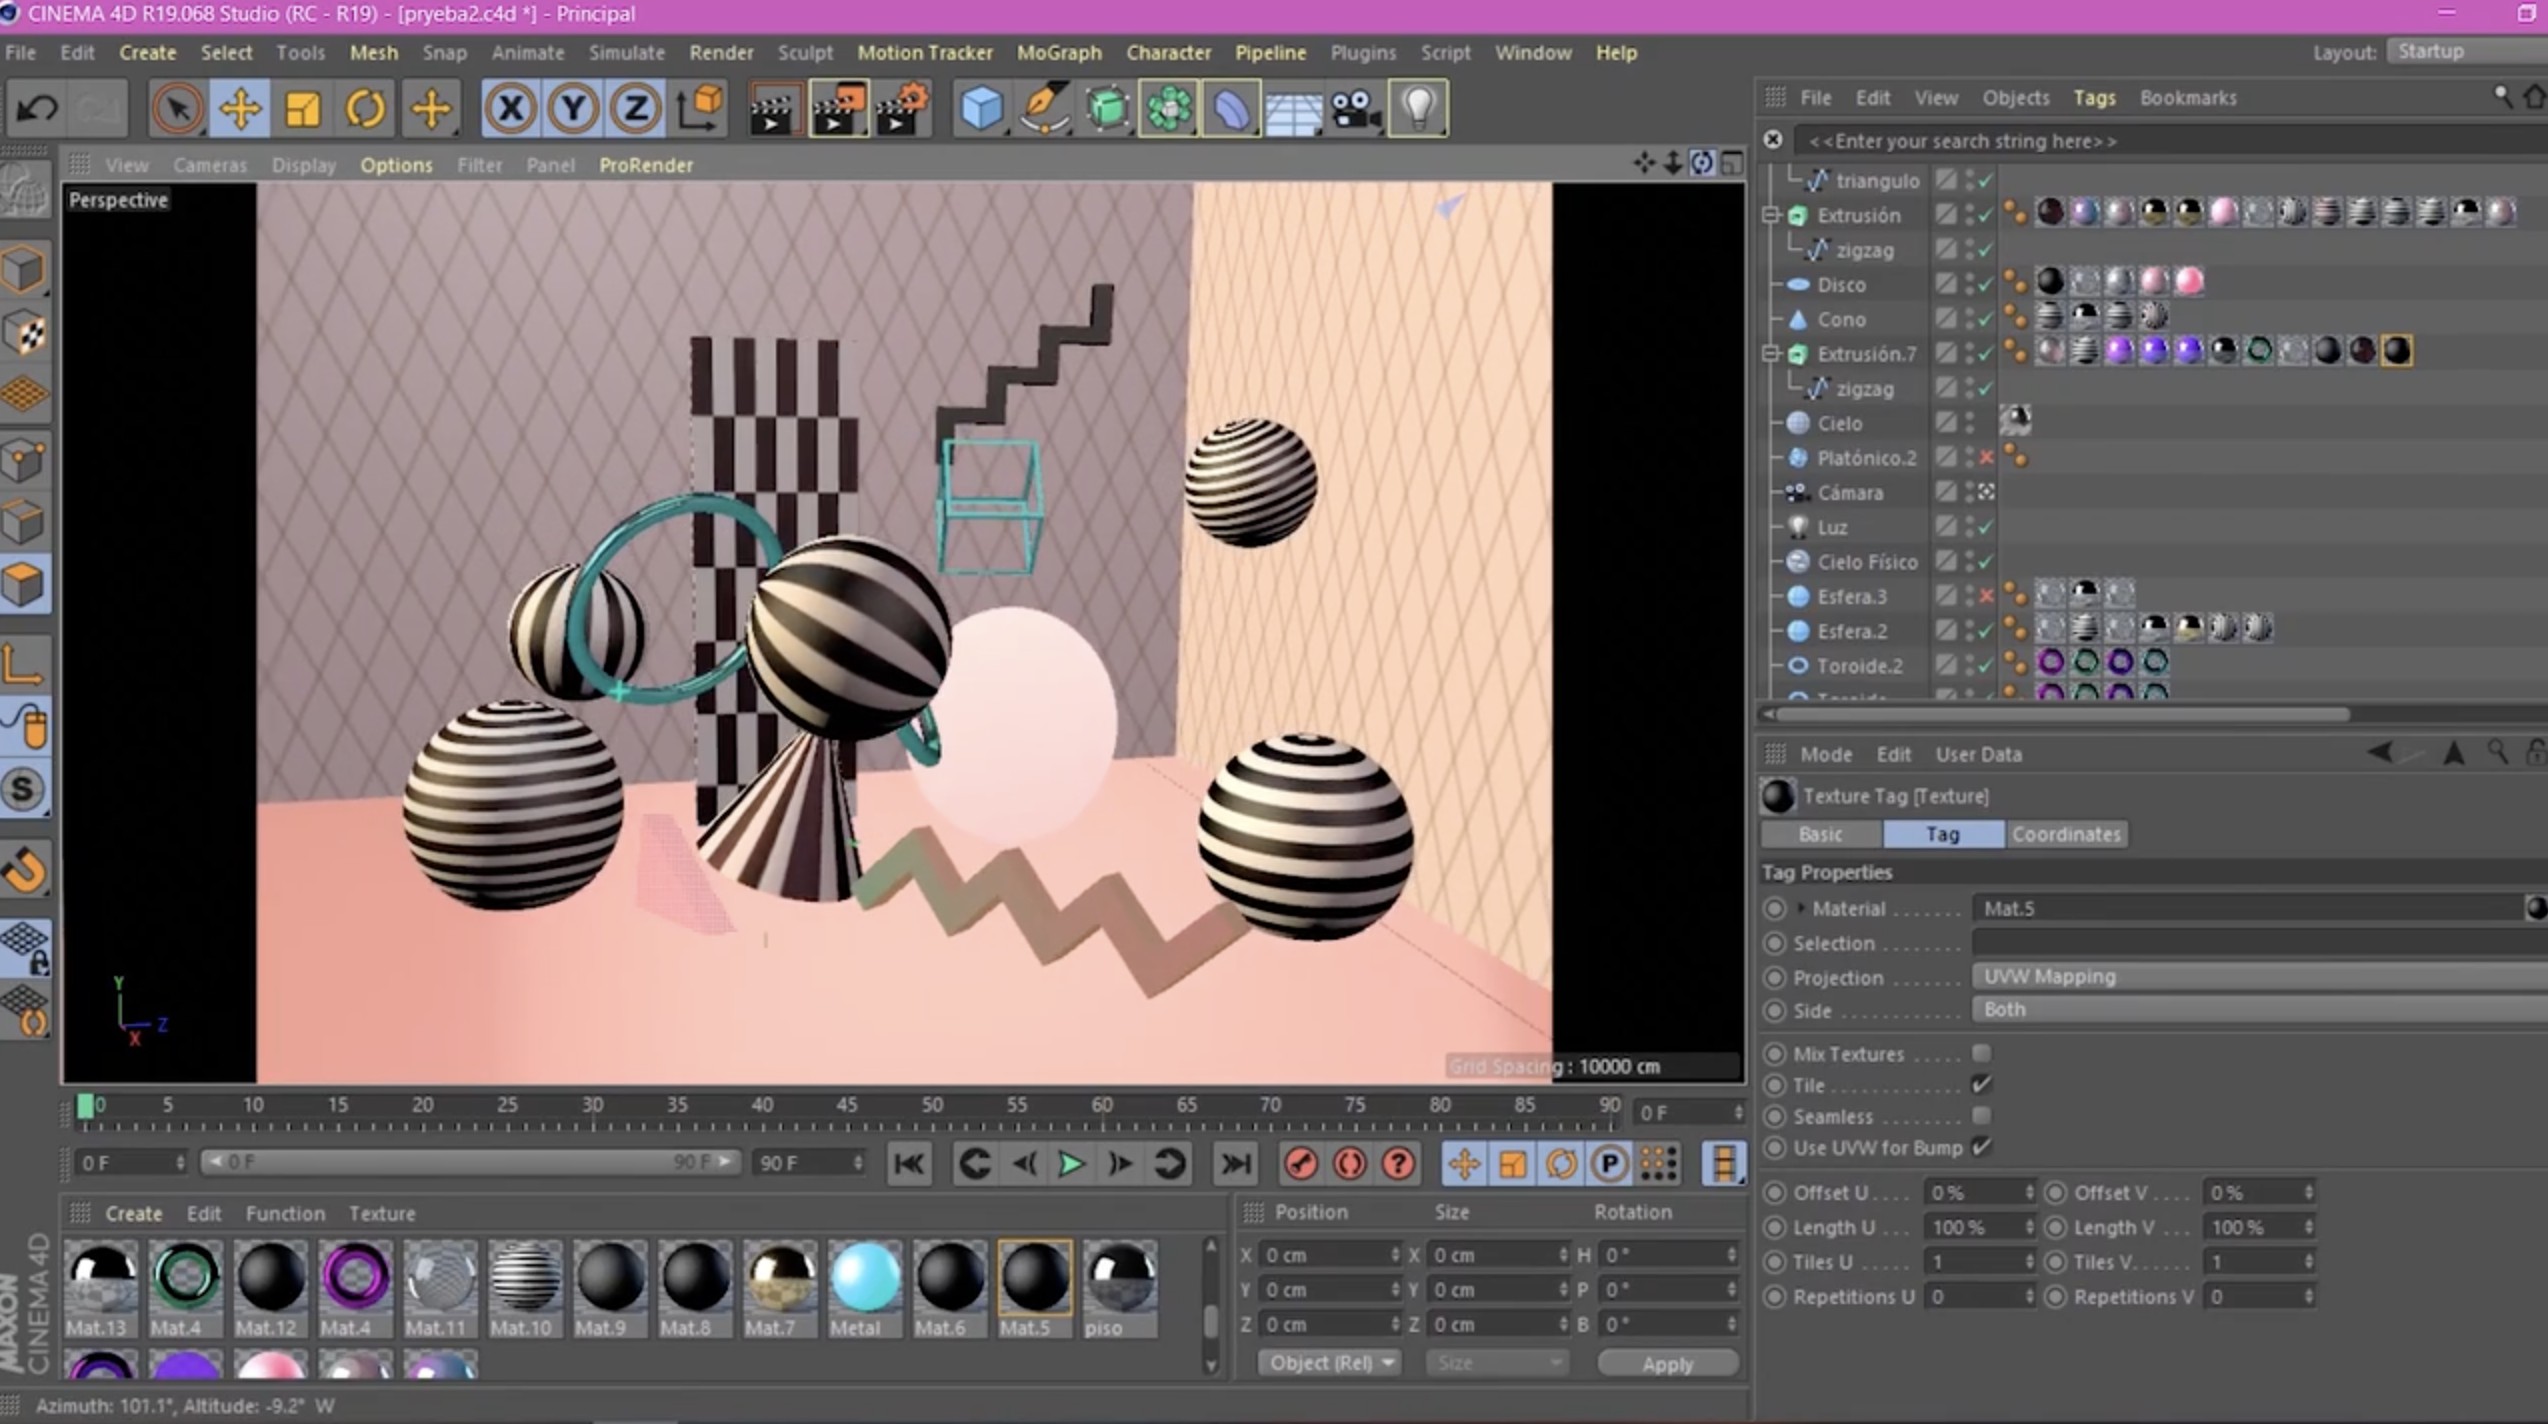Click the Rotate tool icon
2548x1424 pixels.
(364, 108)
